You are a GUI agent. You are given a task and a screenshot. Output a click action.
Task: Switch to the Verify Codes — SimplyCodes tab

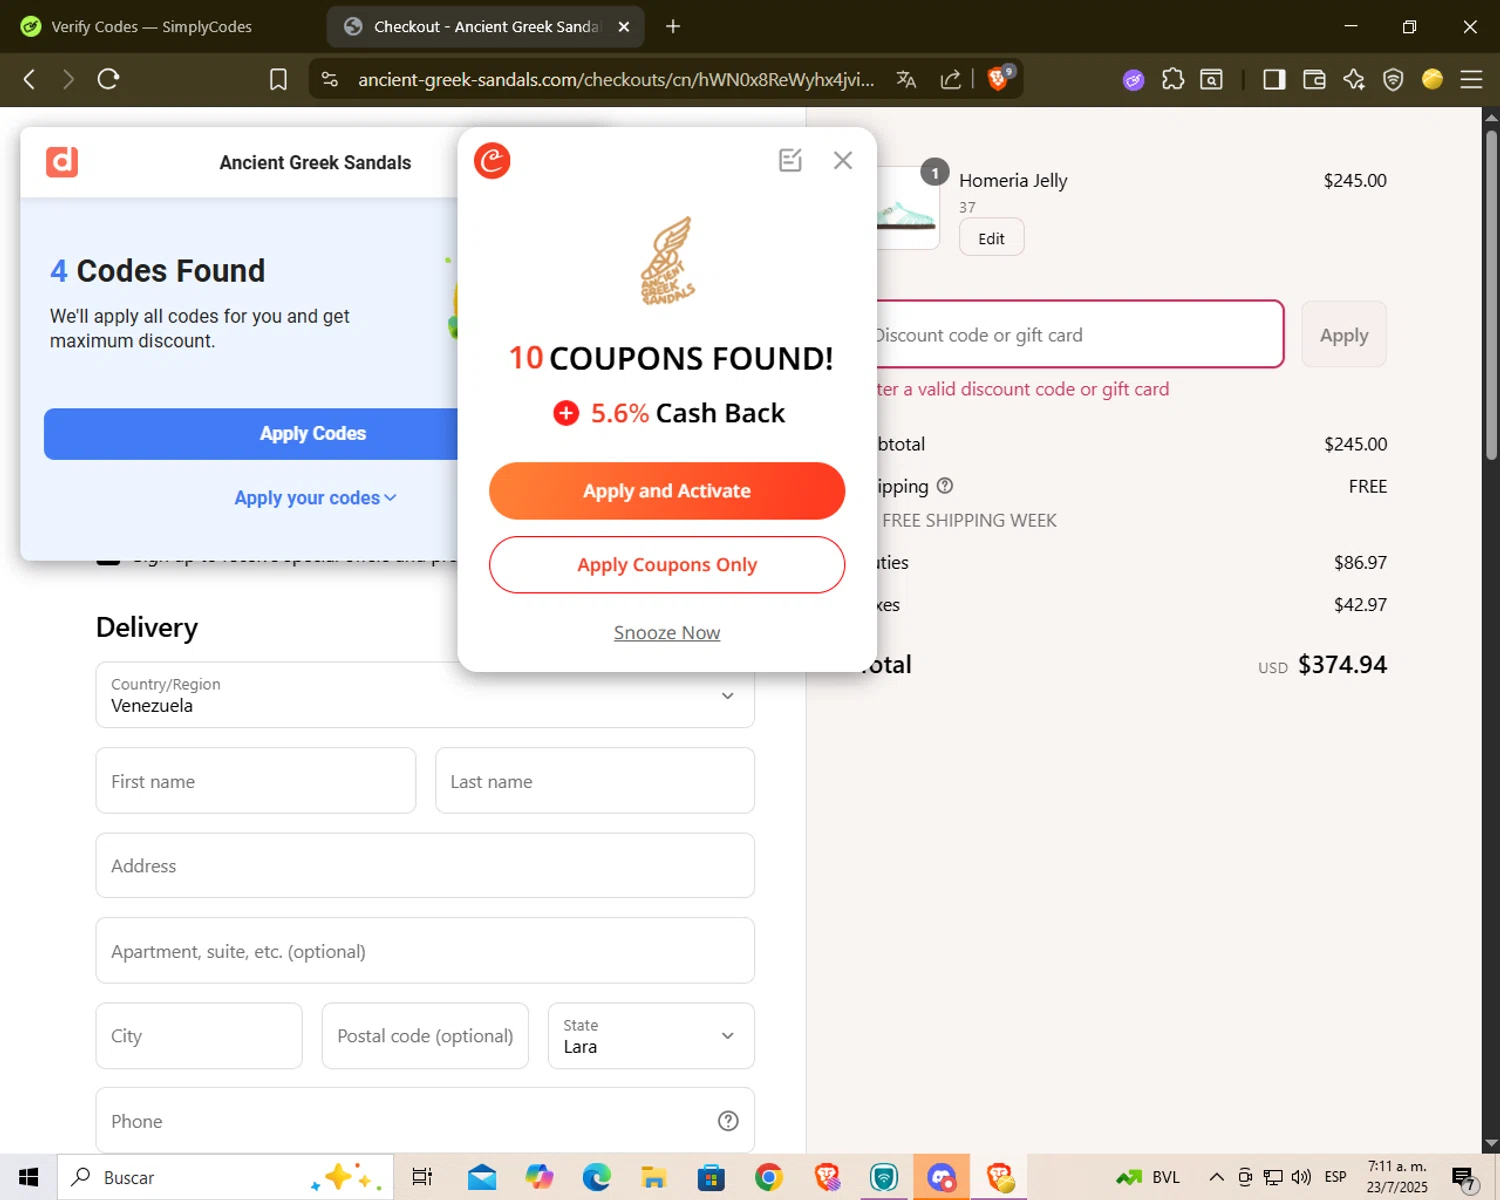point(150,27)
